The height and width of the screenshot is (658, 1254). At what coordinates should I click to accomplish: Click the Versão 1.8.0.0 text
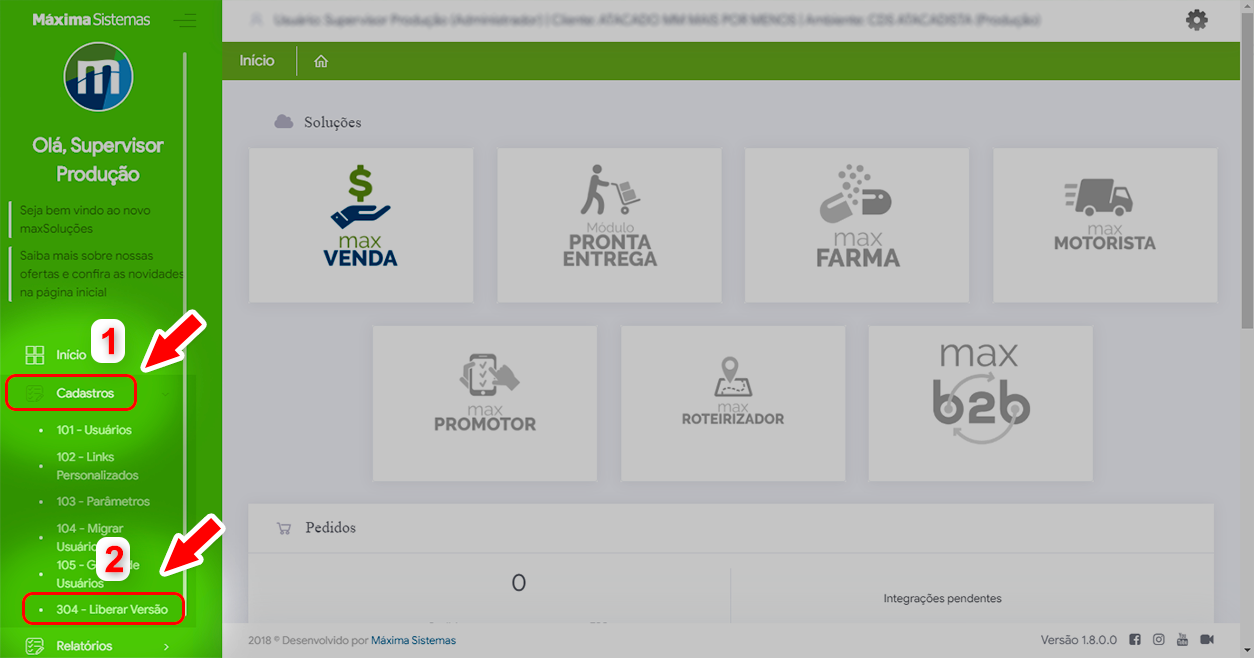1081,640
